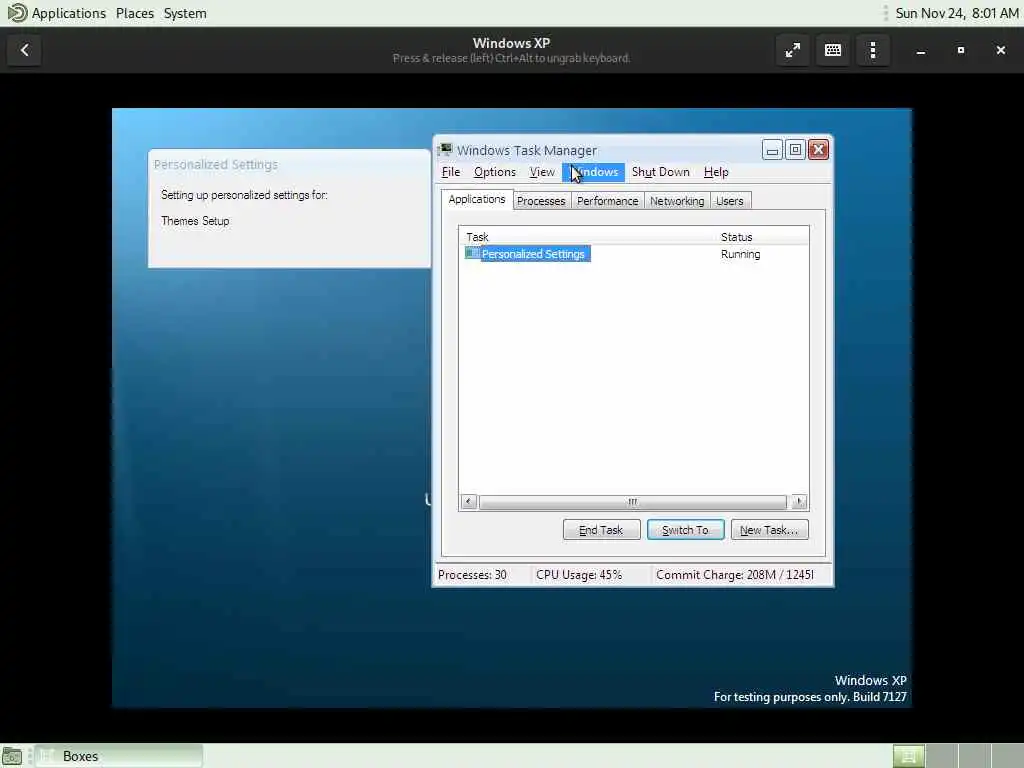The width and height of the screenshot is (1024, 768).
Task: Switch to the Users tab
Action: pyautogui.click(x=729, y=201)
